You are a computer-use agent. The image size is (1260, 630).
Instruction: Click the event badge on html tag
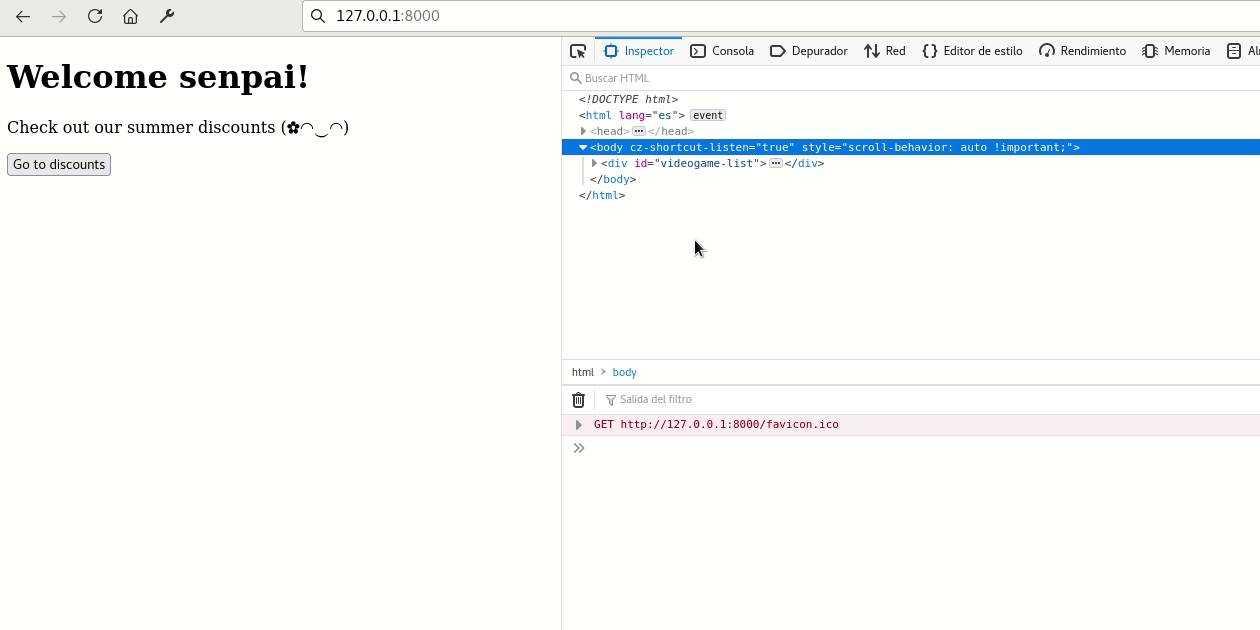pos(708,115)
